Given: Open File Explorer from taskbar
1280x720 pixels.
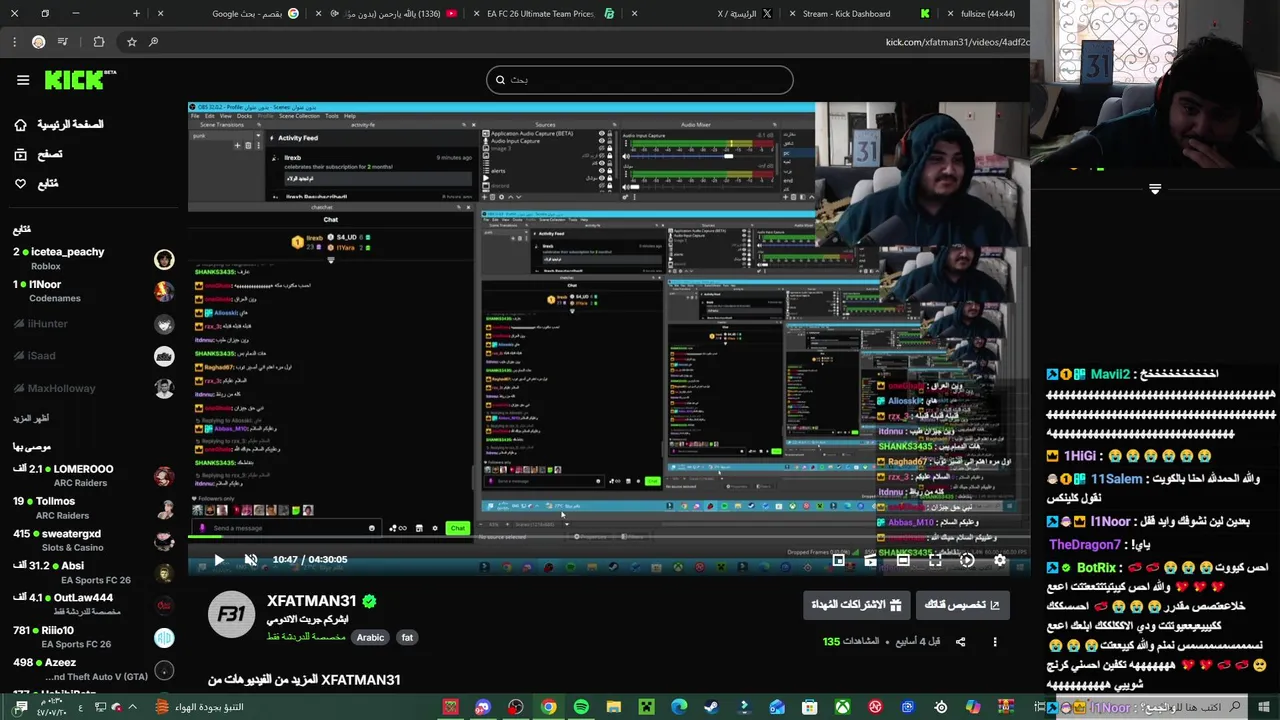Looking at the screenshot, I should click(x=614, y=707).
